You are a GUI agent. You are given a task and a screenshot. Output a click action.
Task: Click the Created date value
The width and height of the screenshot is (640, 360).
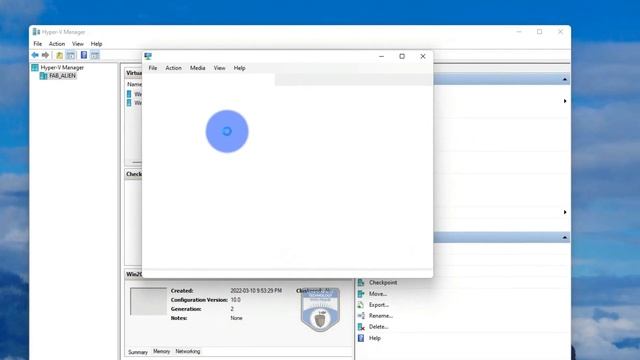256,291
